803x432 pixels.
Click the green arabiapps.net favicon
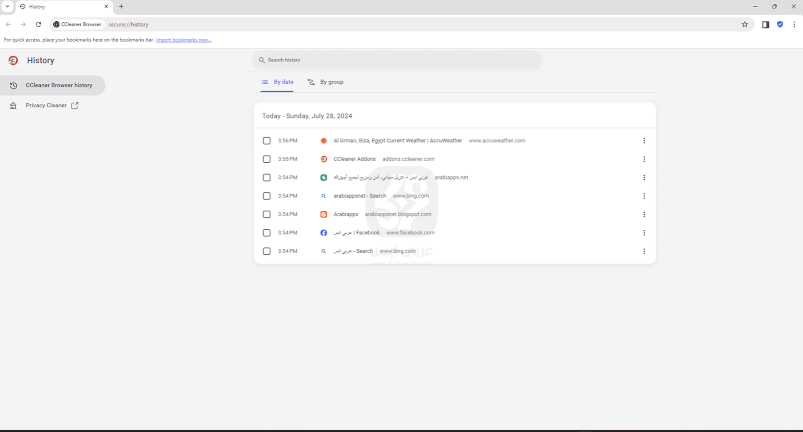pos(324,178)
